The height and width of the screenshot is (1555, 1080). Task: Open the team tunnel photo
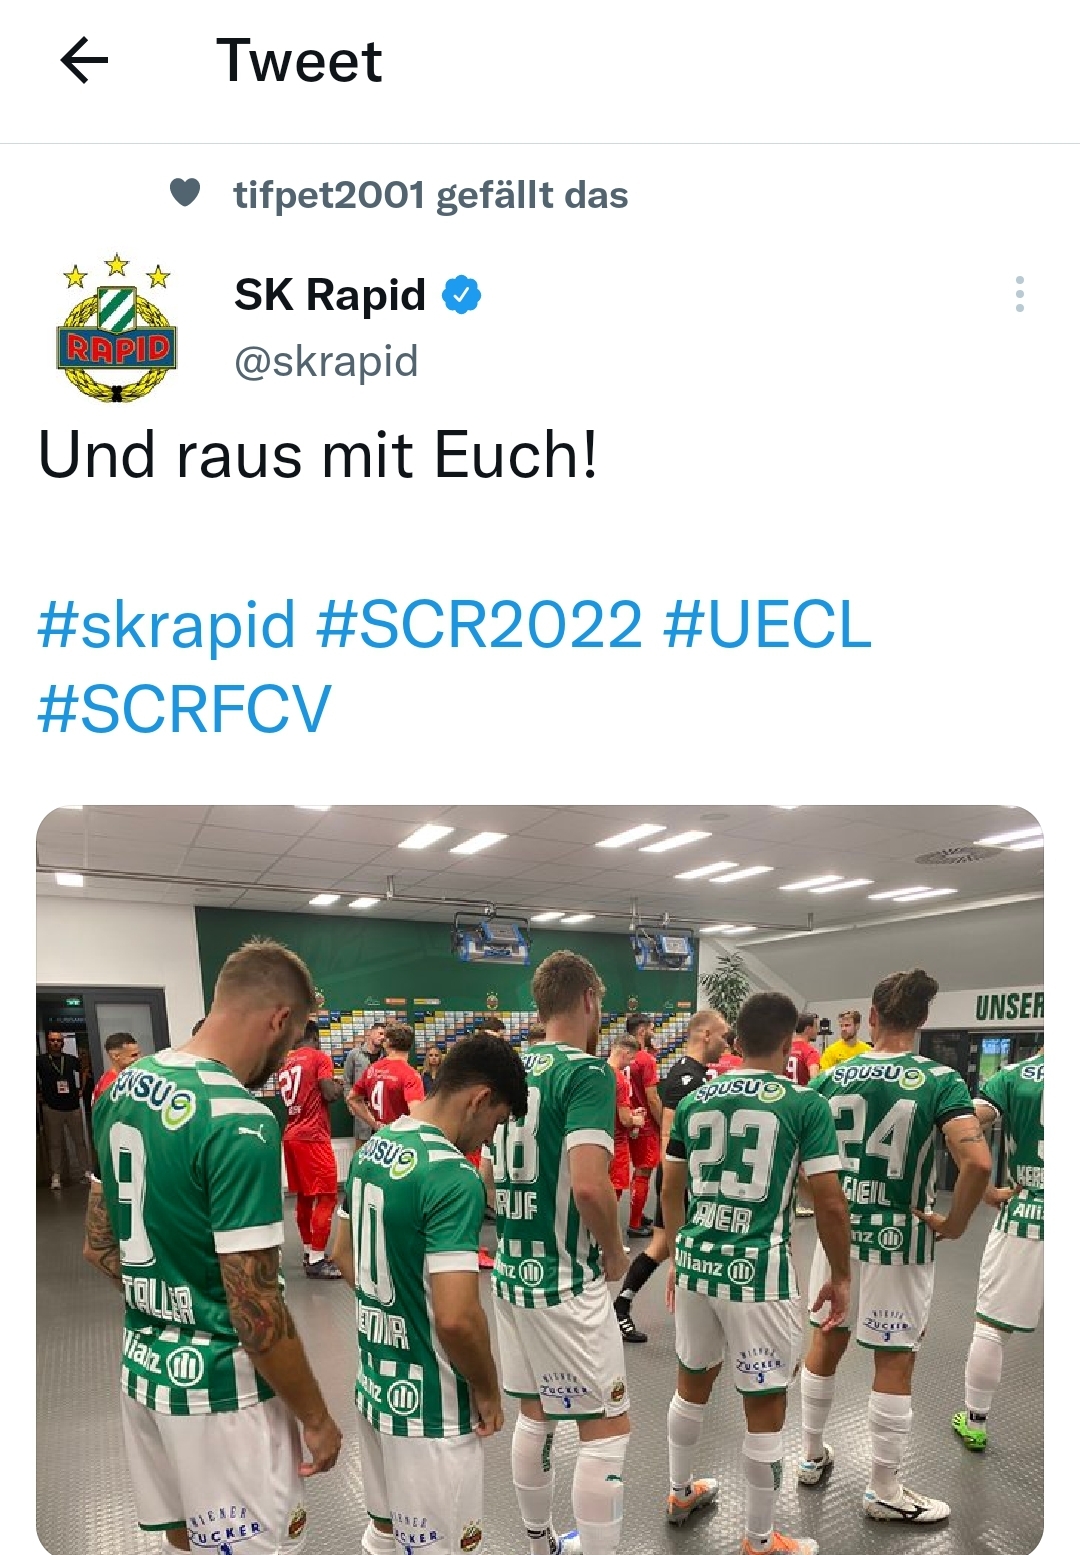point(540,1180)
